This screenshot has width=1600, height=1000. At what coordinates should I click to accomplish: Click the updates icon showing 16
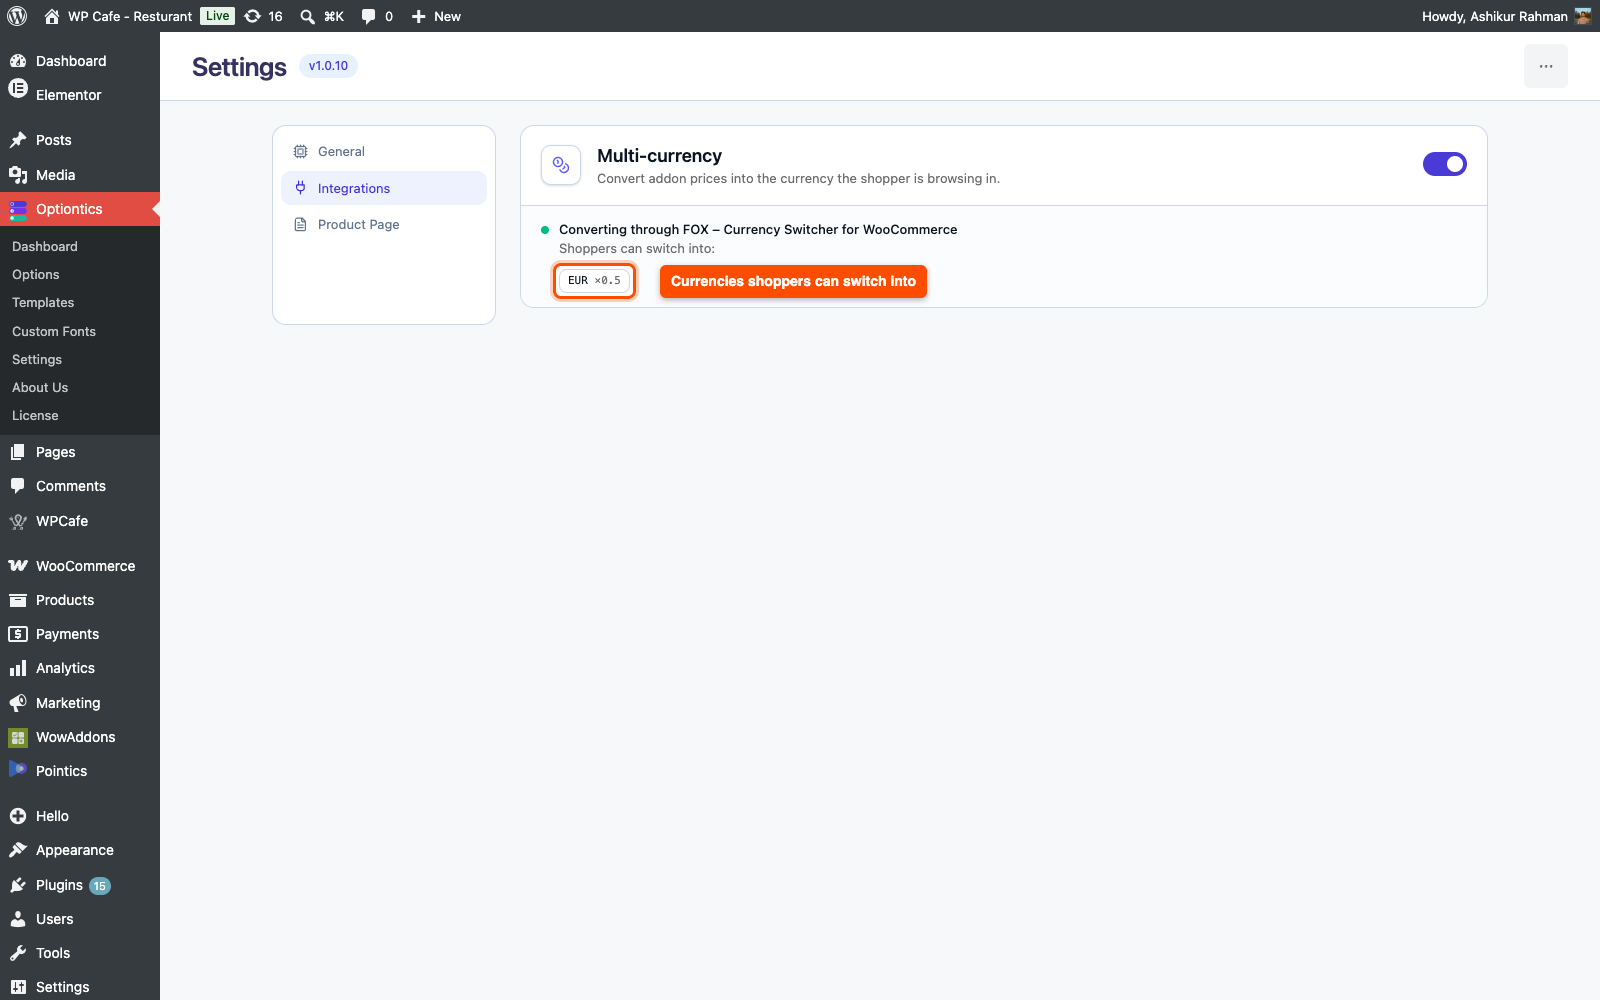253,16
